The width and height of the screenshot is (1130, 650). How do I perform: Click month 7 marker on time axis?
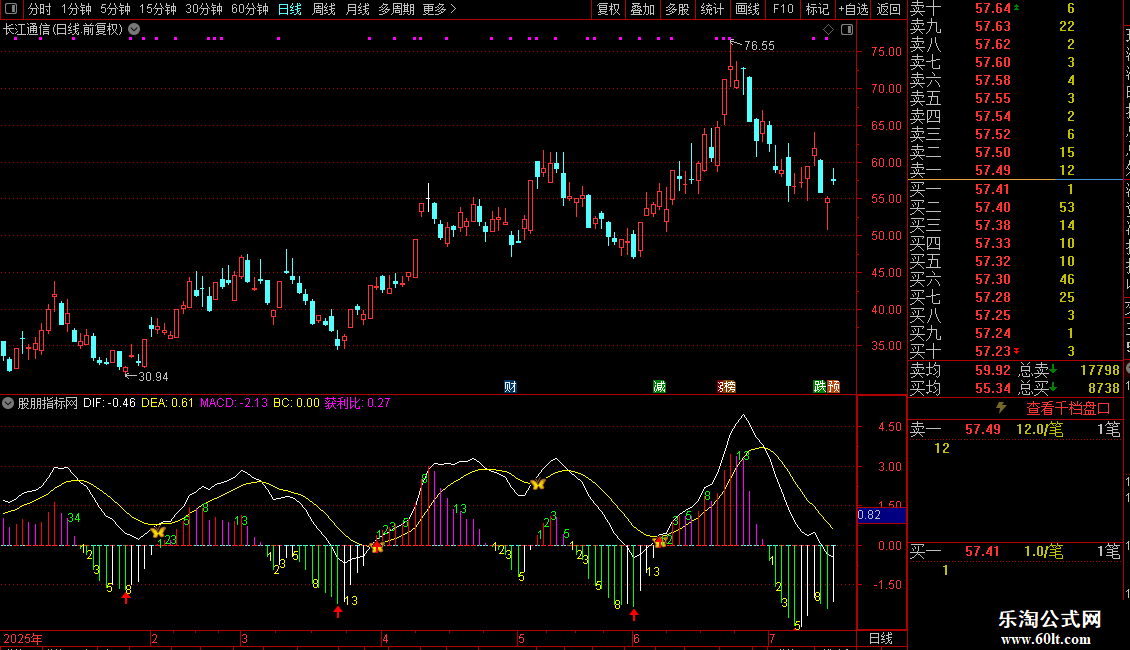pyautogui.click(x=772, y=639)
